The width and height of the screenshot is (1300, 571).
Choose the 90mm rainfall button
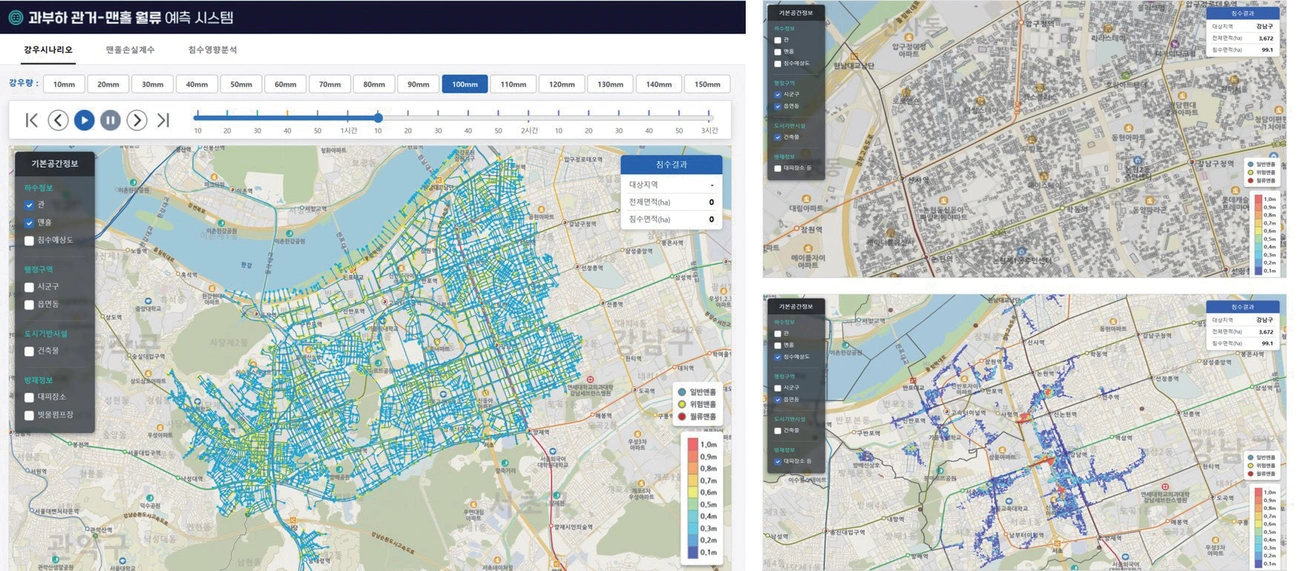418,84
